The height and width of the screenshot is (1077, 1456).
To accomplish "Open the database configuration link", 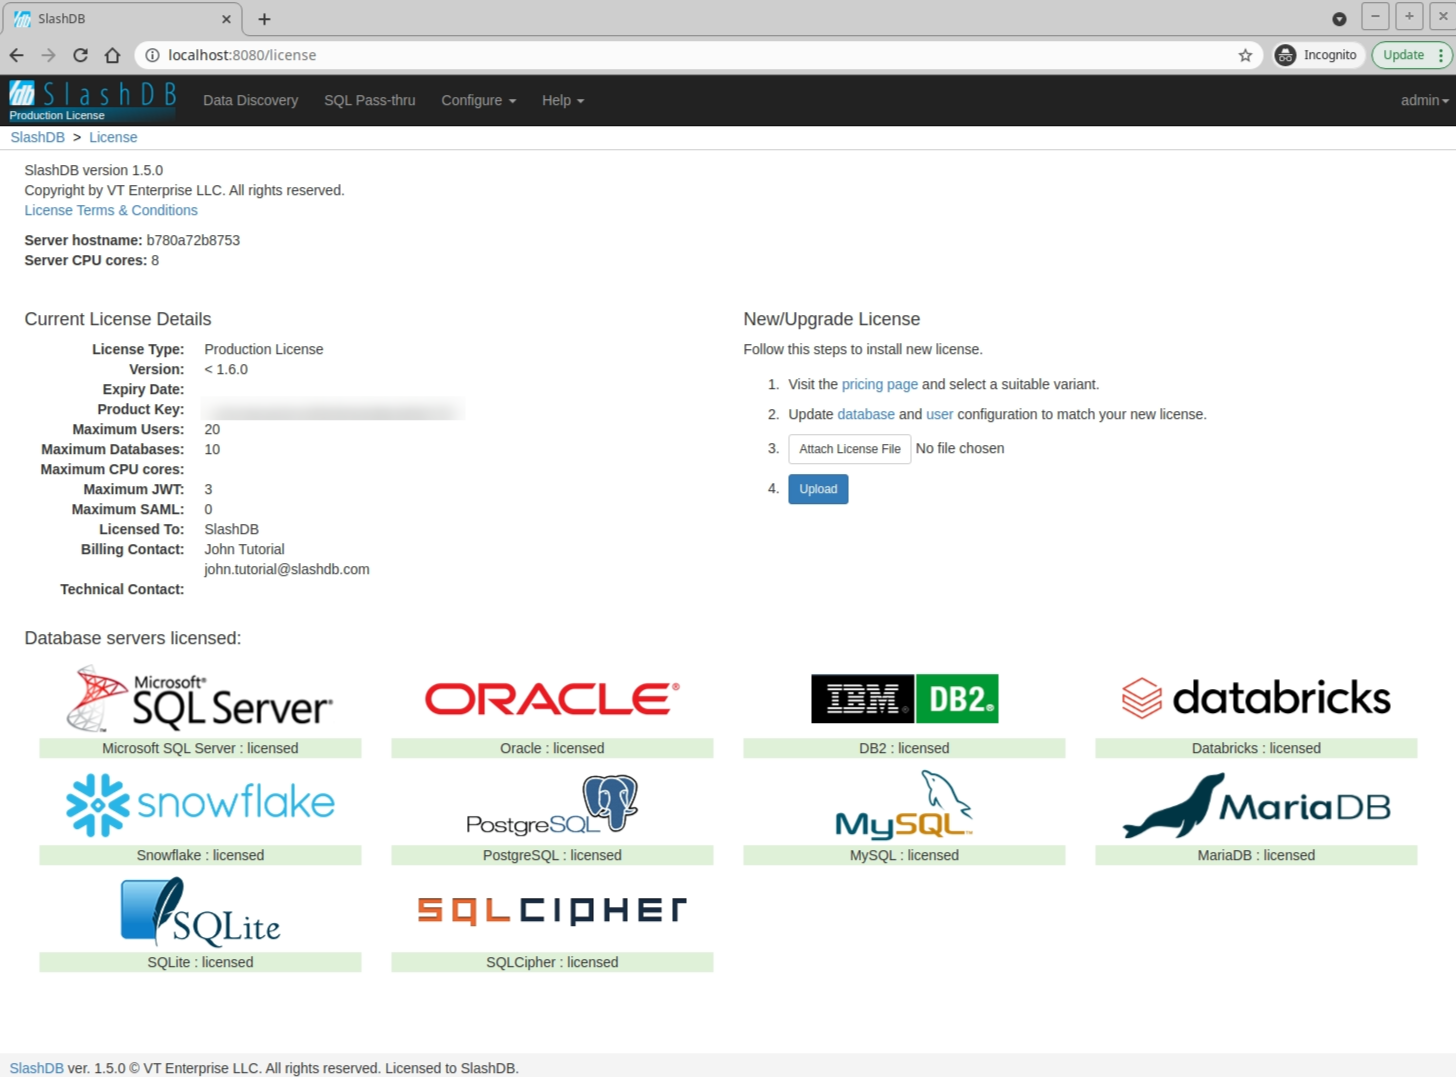I will [x=865, y=414].
